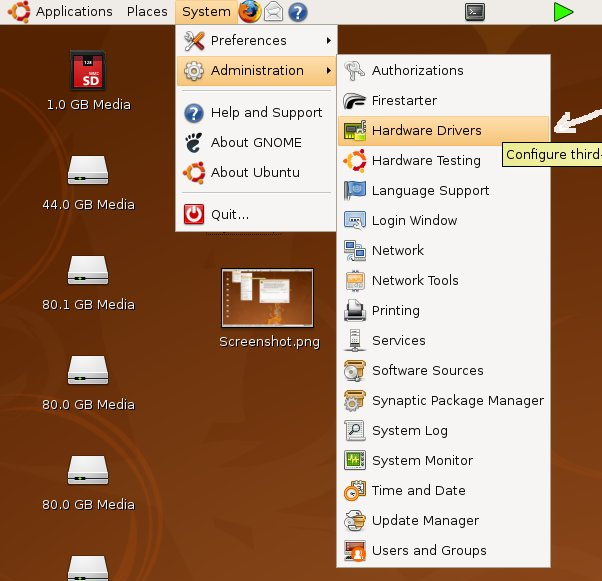Open Help and Support
Viewport: 602px width, 581px height.
256,113
